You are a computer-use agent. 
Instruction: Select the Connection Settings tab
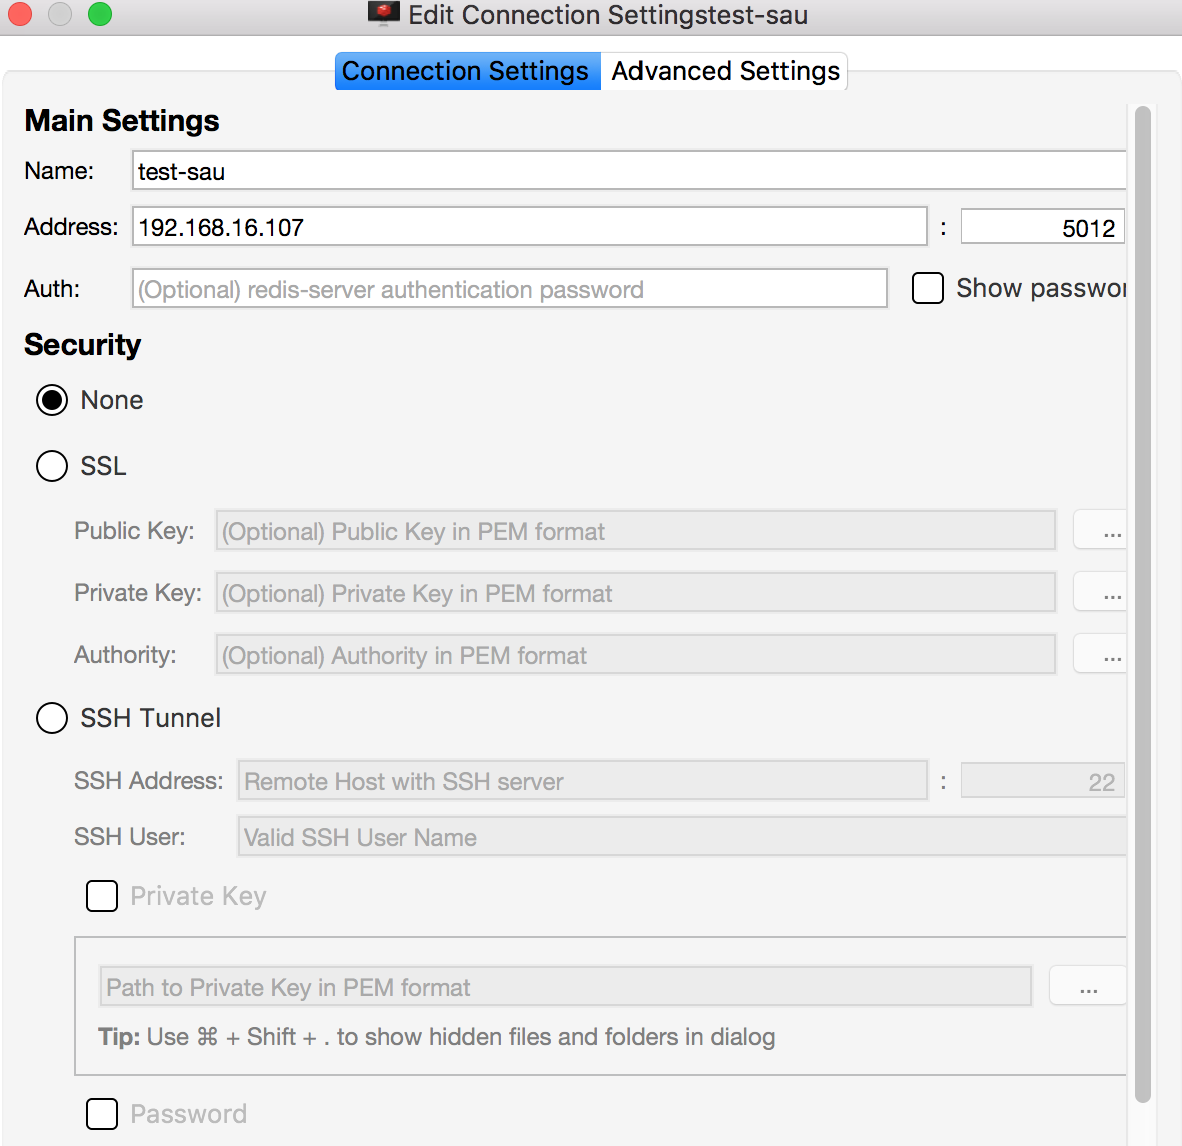tap(466, 71)
